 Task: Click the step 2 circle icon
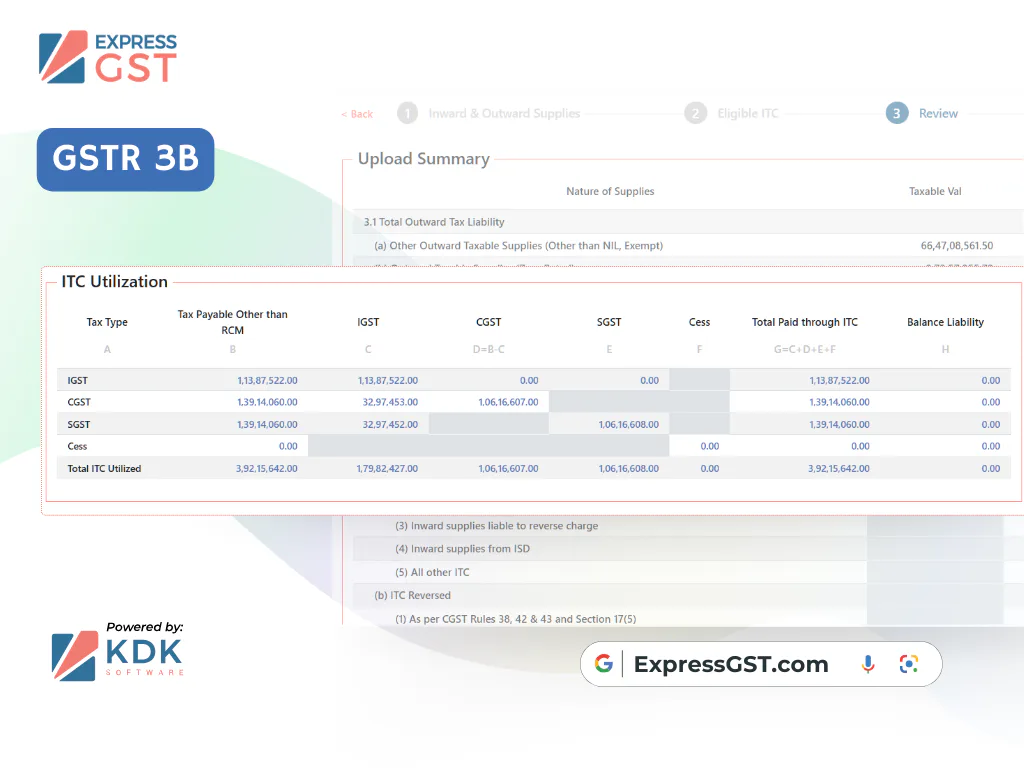point(696,114)
